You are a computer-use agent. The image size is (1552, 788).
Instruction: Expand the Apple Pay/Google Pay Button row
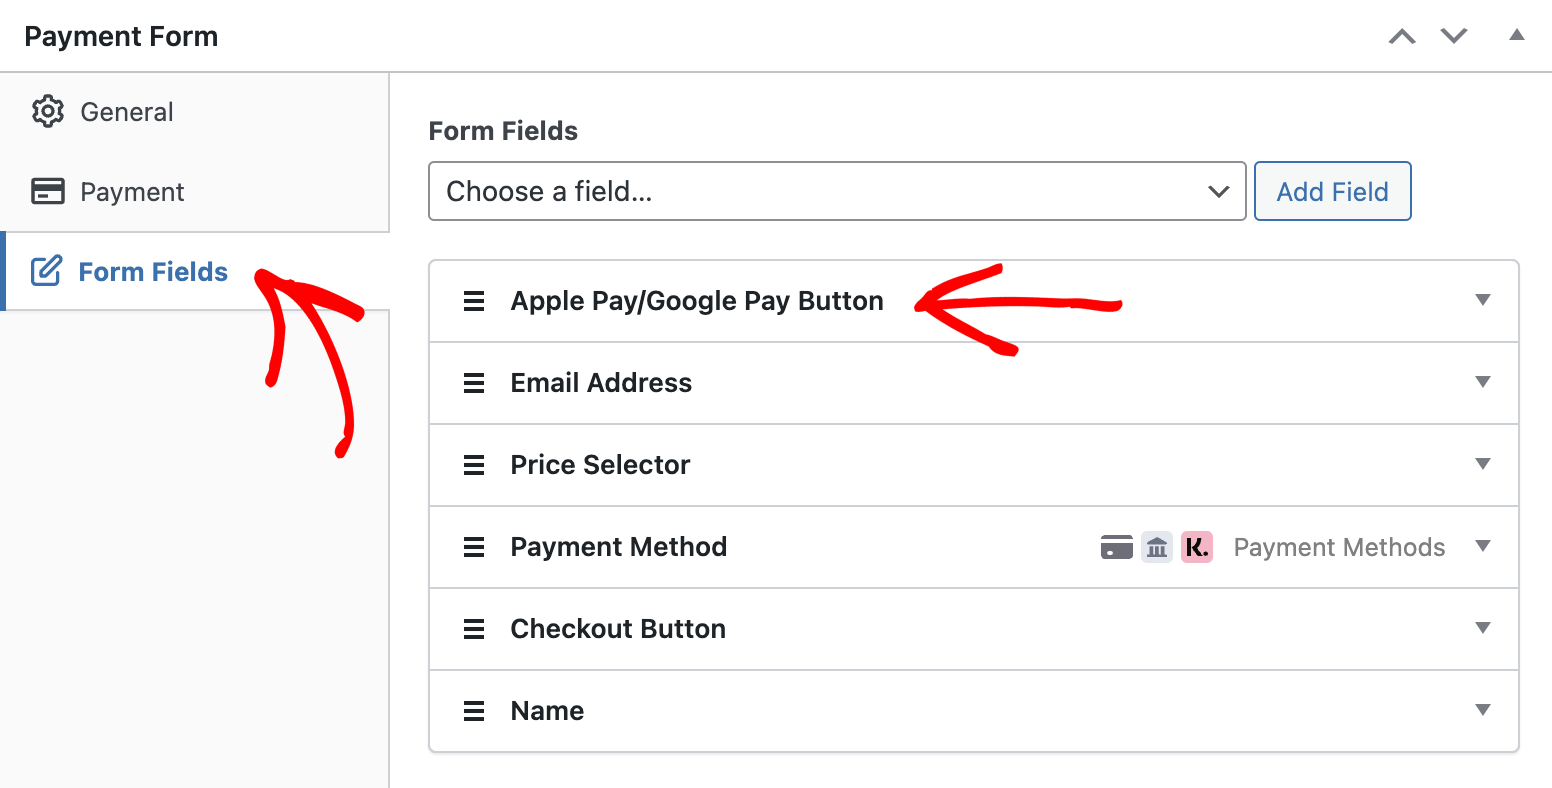click(x=1483, y=300)
